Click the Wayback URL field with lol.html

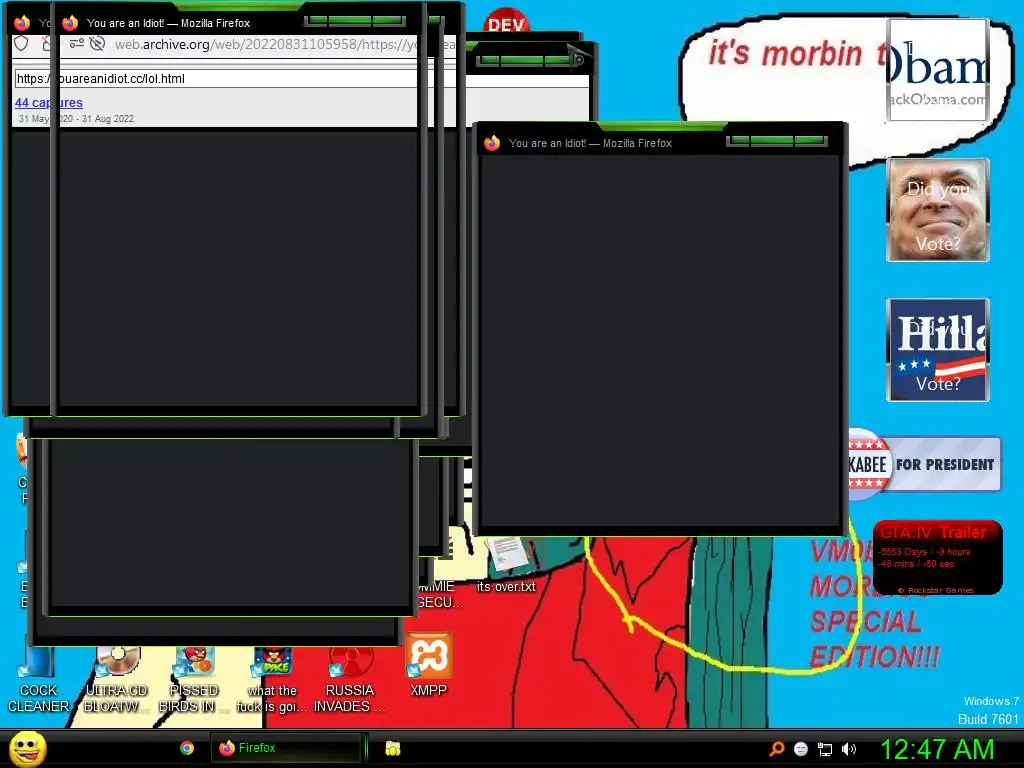point(216,78)
